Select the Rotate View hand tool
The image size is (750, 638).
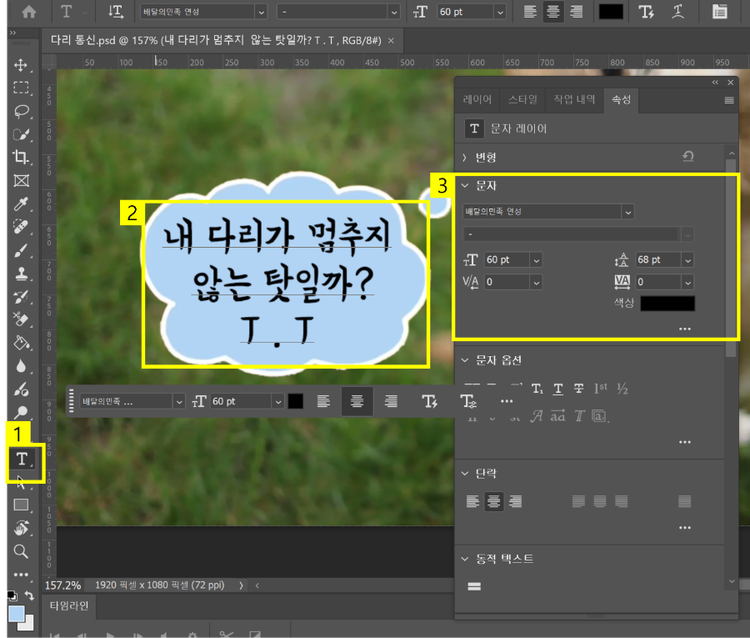21,528
